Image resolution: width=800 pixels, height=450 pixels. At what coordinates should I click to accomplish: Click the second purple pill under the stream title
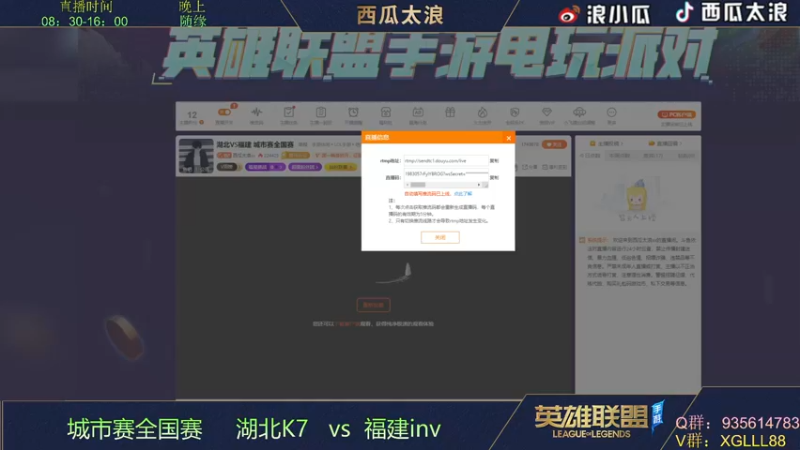tap(305, 167)
